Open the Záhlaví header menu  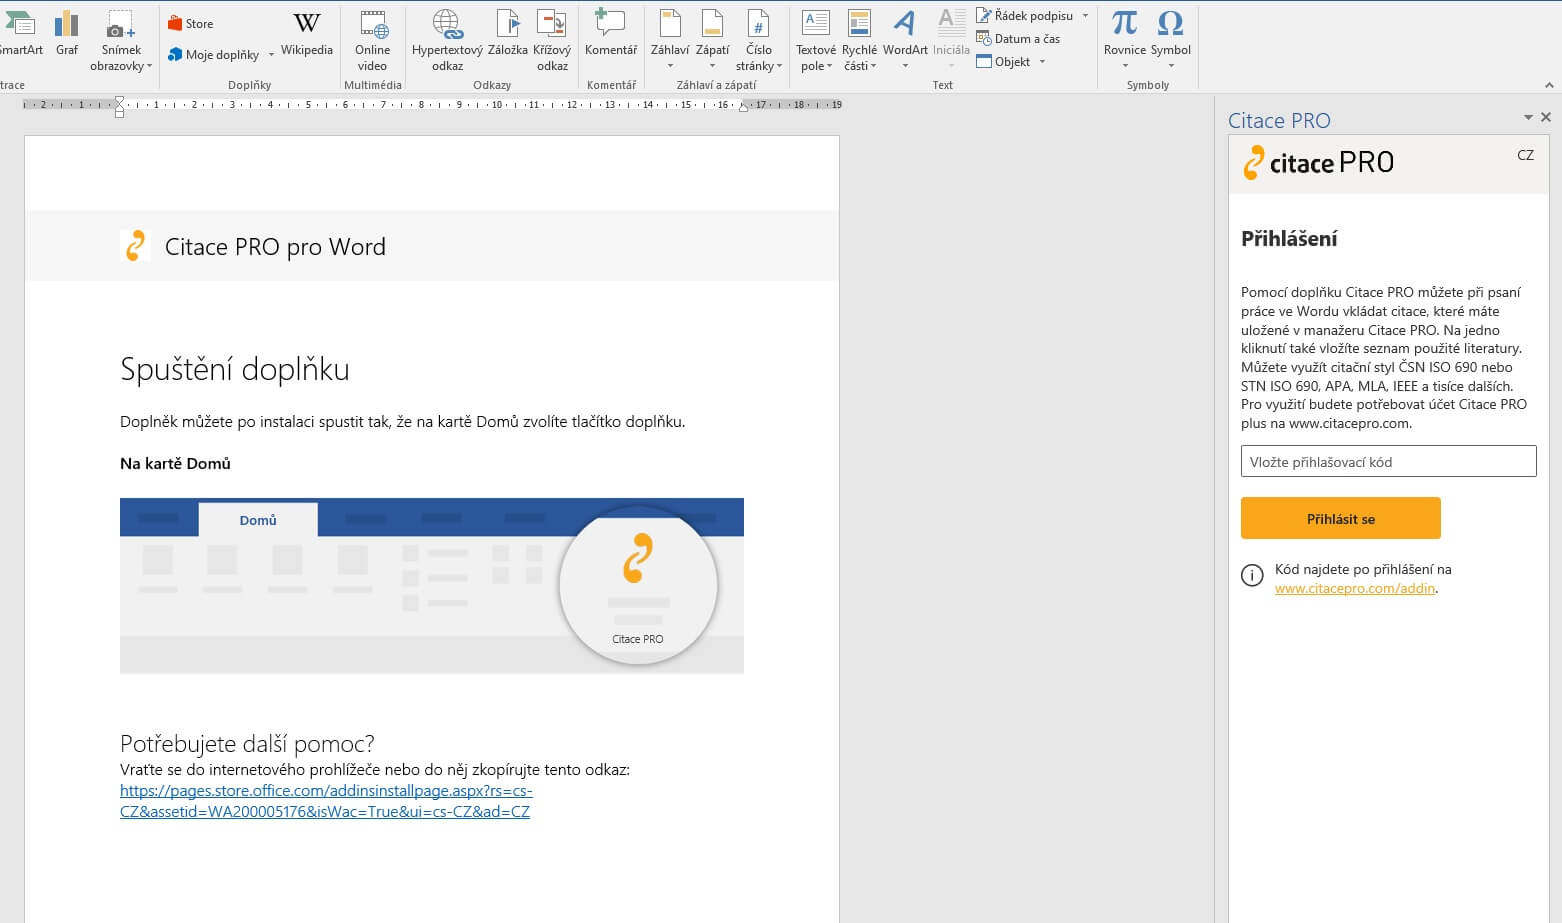[x=670, y=41]
